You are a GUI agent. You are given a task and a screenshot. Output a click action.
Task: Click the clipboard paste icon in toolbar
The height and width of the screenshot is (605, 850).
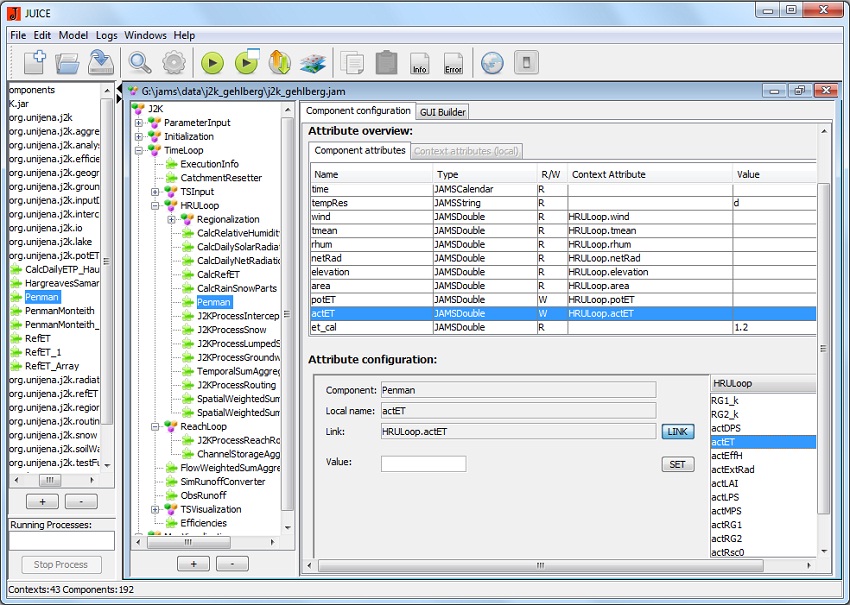(386, 63)
